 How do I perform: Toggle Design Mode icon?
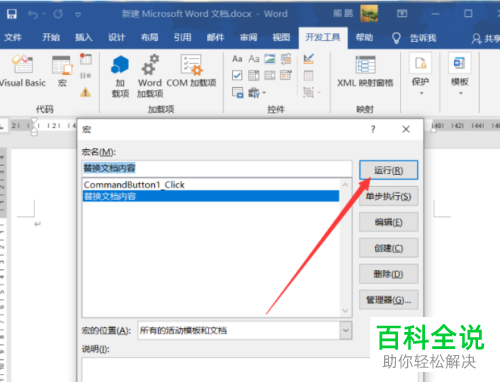(308, 59)
